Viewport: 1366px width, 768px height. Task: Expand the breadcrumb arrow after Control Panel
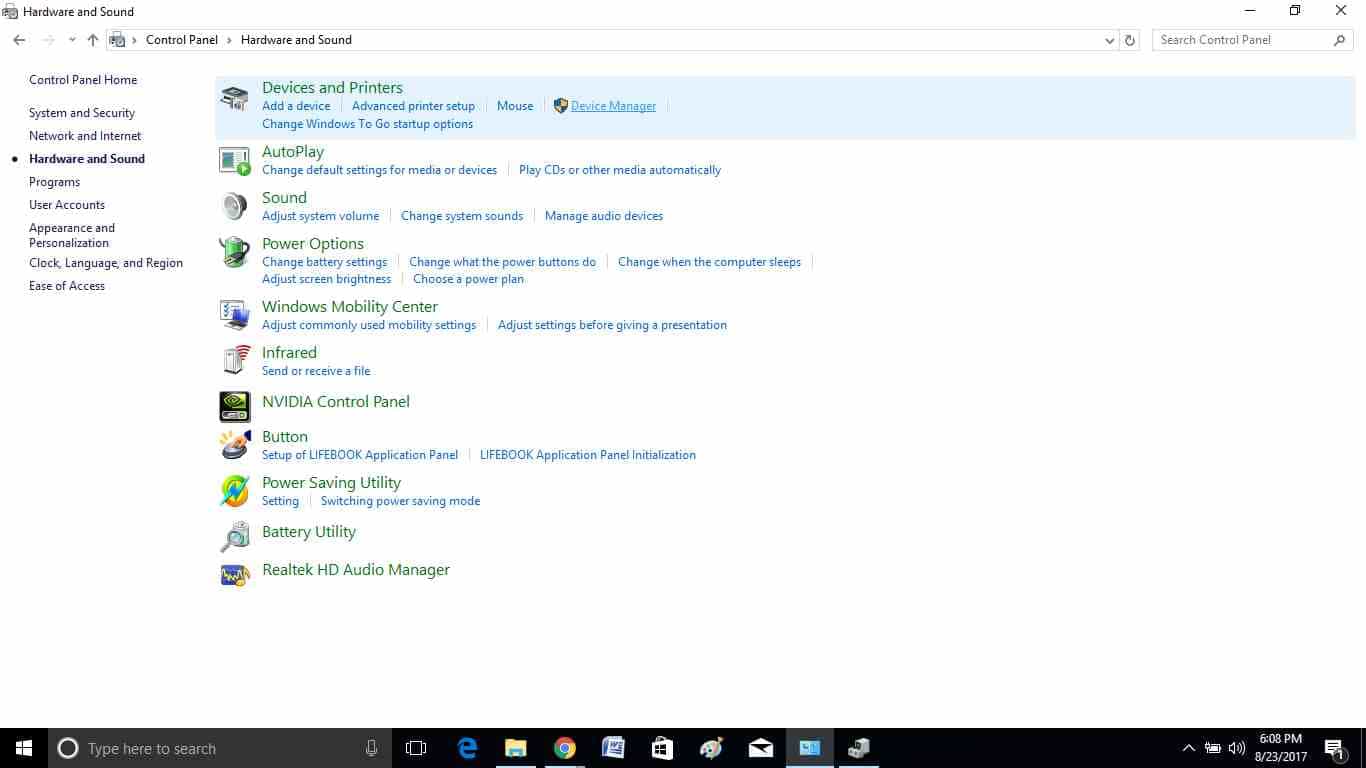(x=229, y=40)
